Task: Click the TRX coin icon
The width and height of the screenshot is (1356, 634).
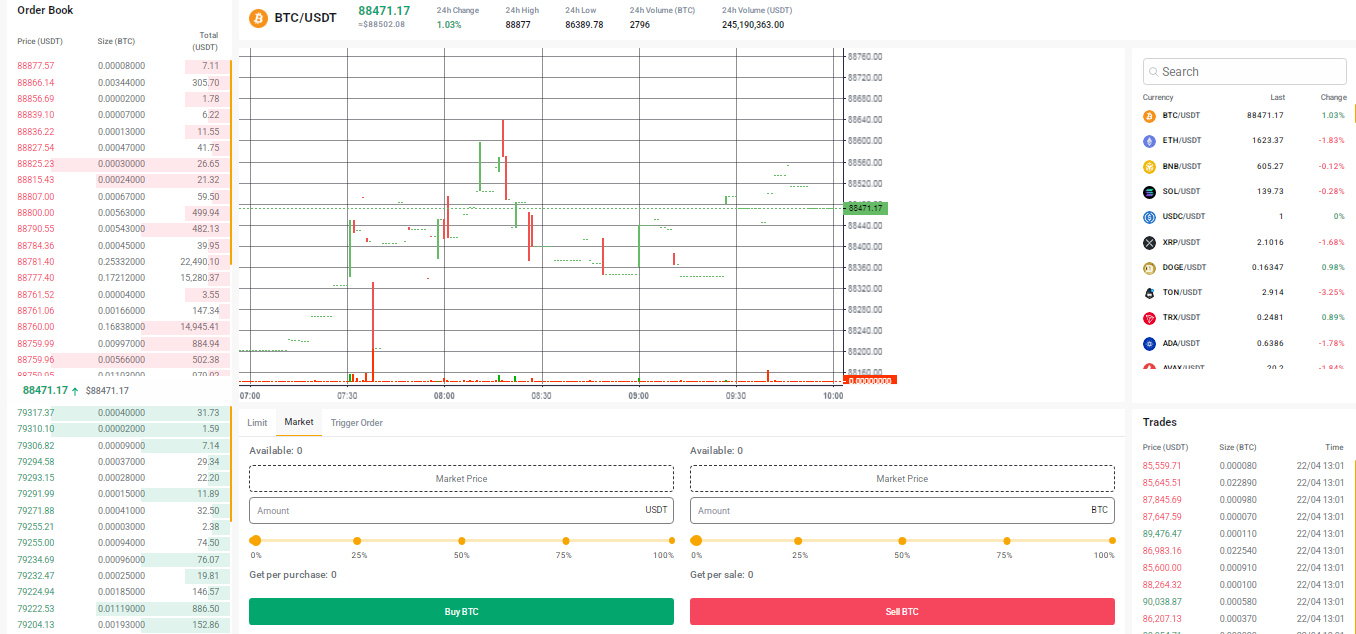Action: [1148, 318]
